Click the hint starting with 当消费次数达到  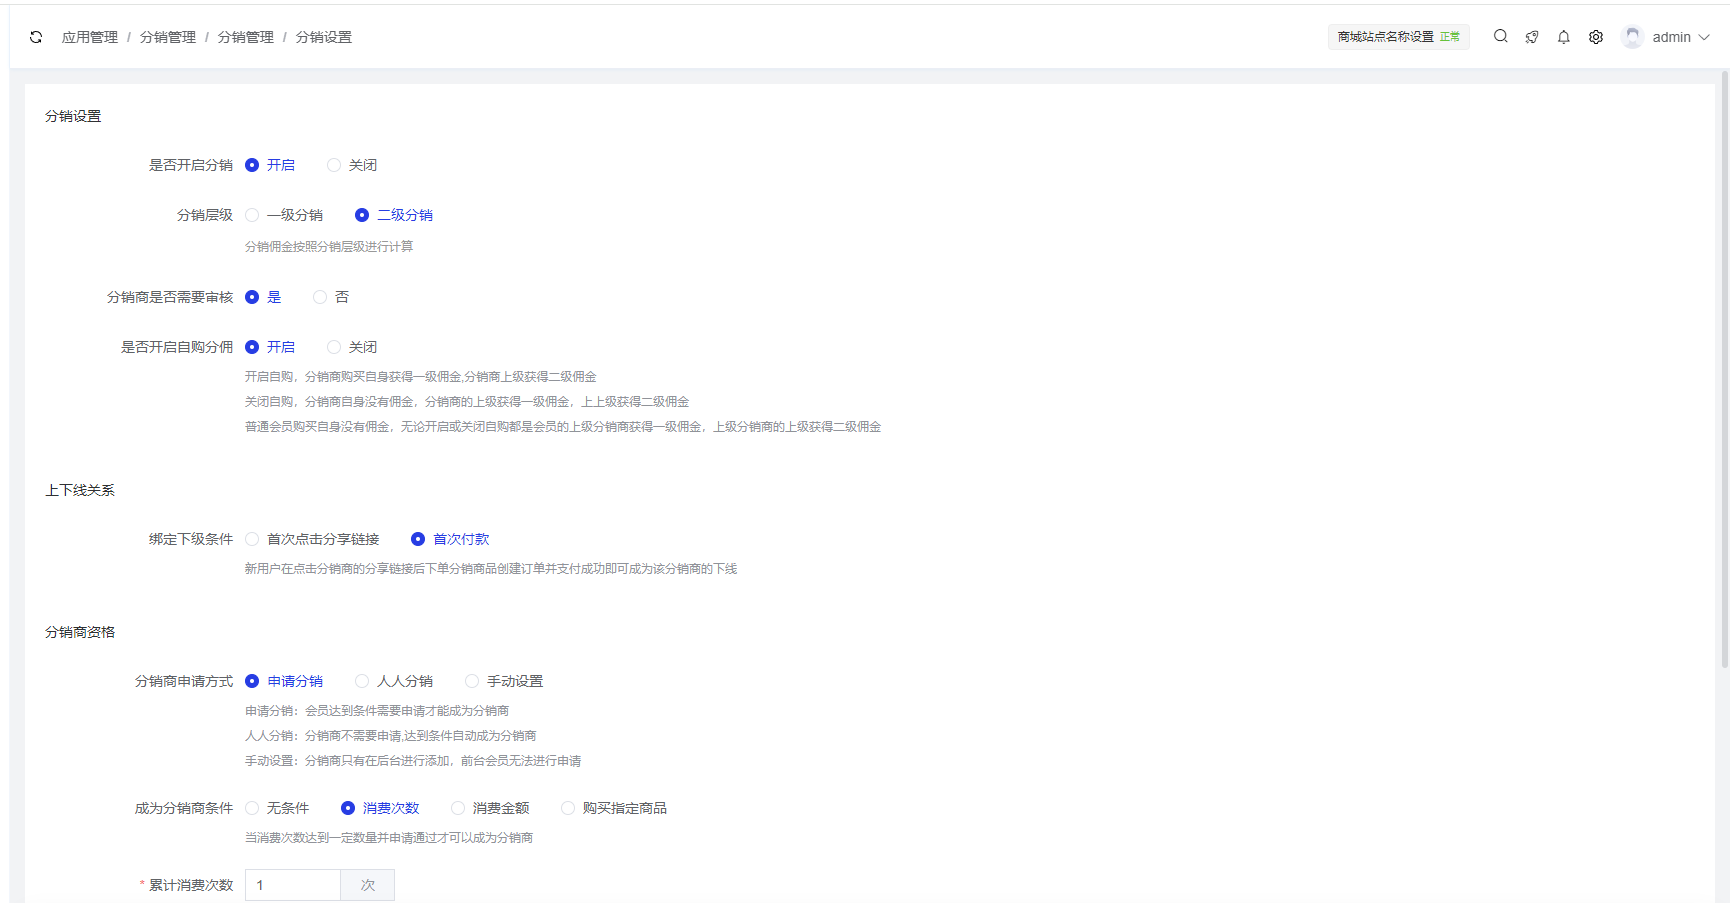tap(389, 837)
